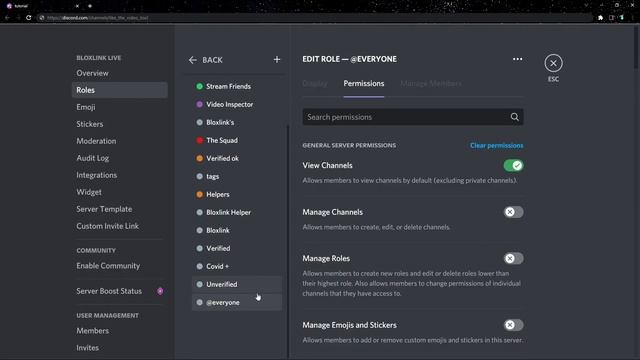Open the three-dot role options menu
640x360 pixels.
pyautogui.click(x=517, y=59)
